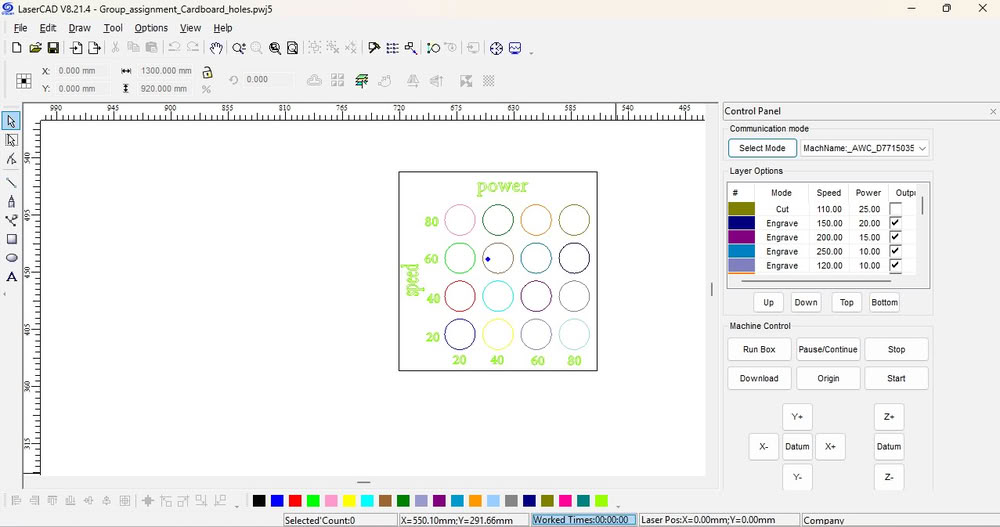Click the Select Mode button

[x=762, y=148]
